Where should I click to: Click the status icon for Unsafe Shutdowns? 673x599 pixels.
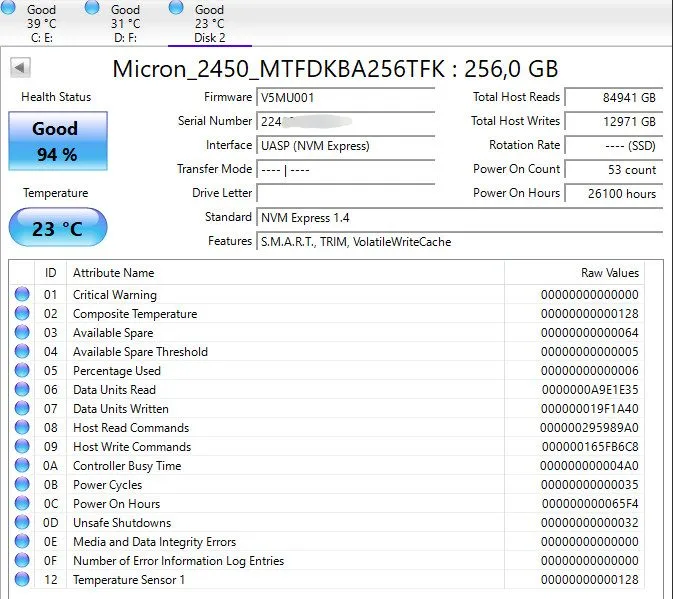tap(22, 522)
